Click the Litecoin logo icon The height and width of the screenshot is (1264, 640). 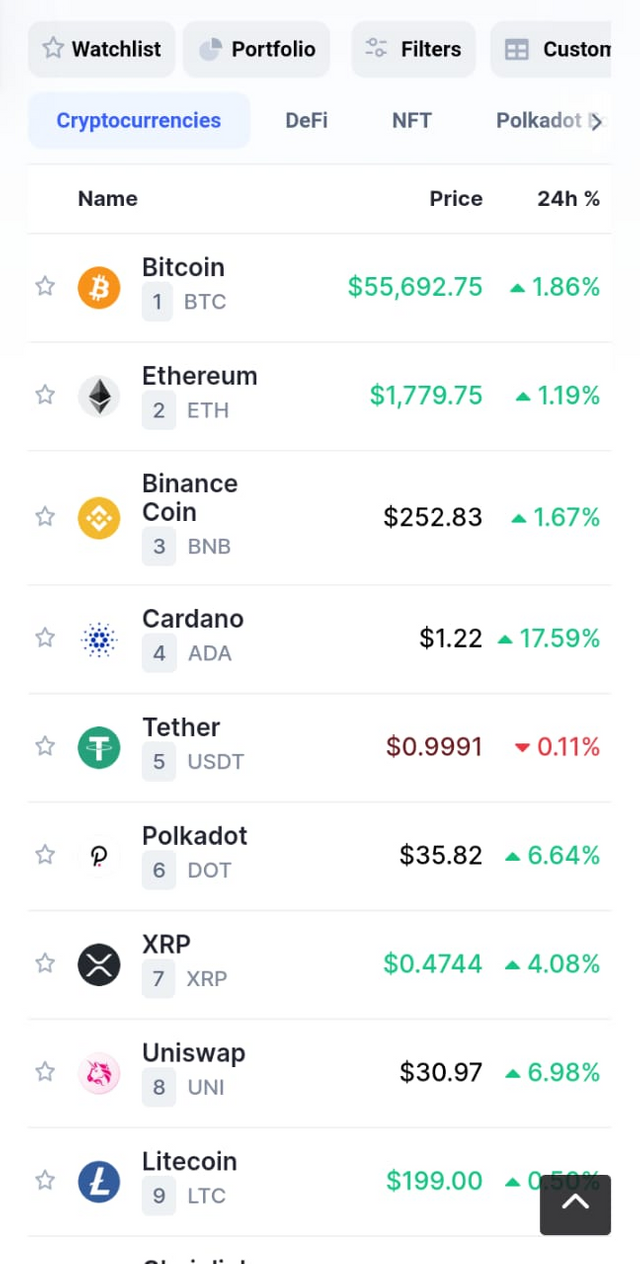[99, 1182]
